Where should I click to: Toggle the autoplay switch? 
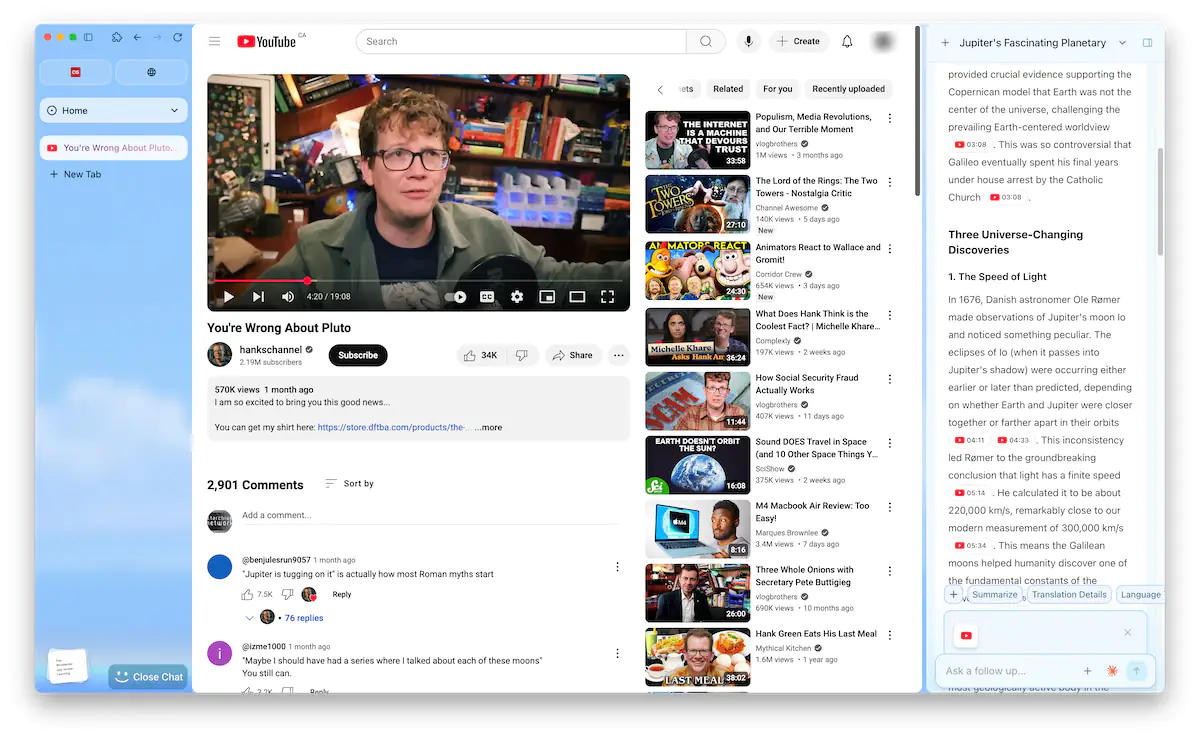point(456,296)
